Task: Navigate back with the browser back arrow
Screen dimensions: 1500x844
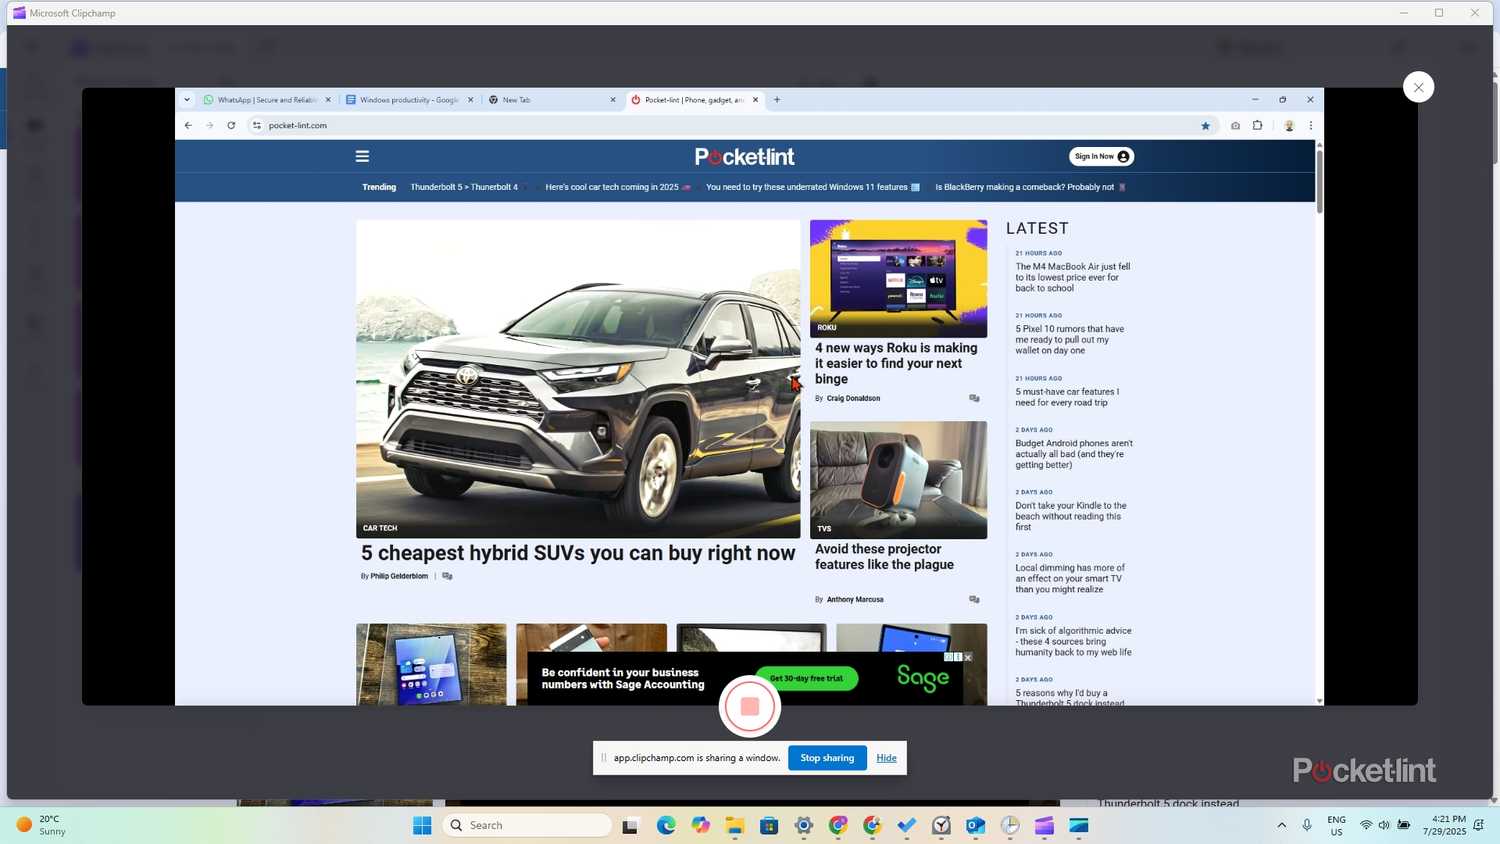Action: (187, 125)
